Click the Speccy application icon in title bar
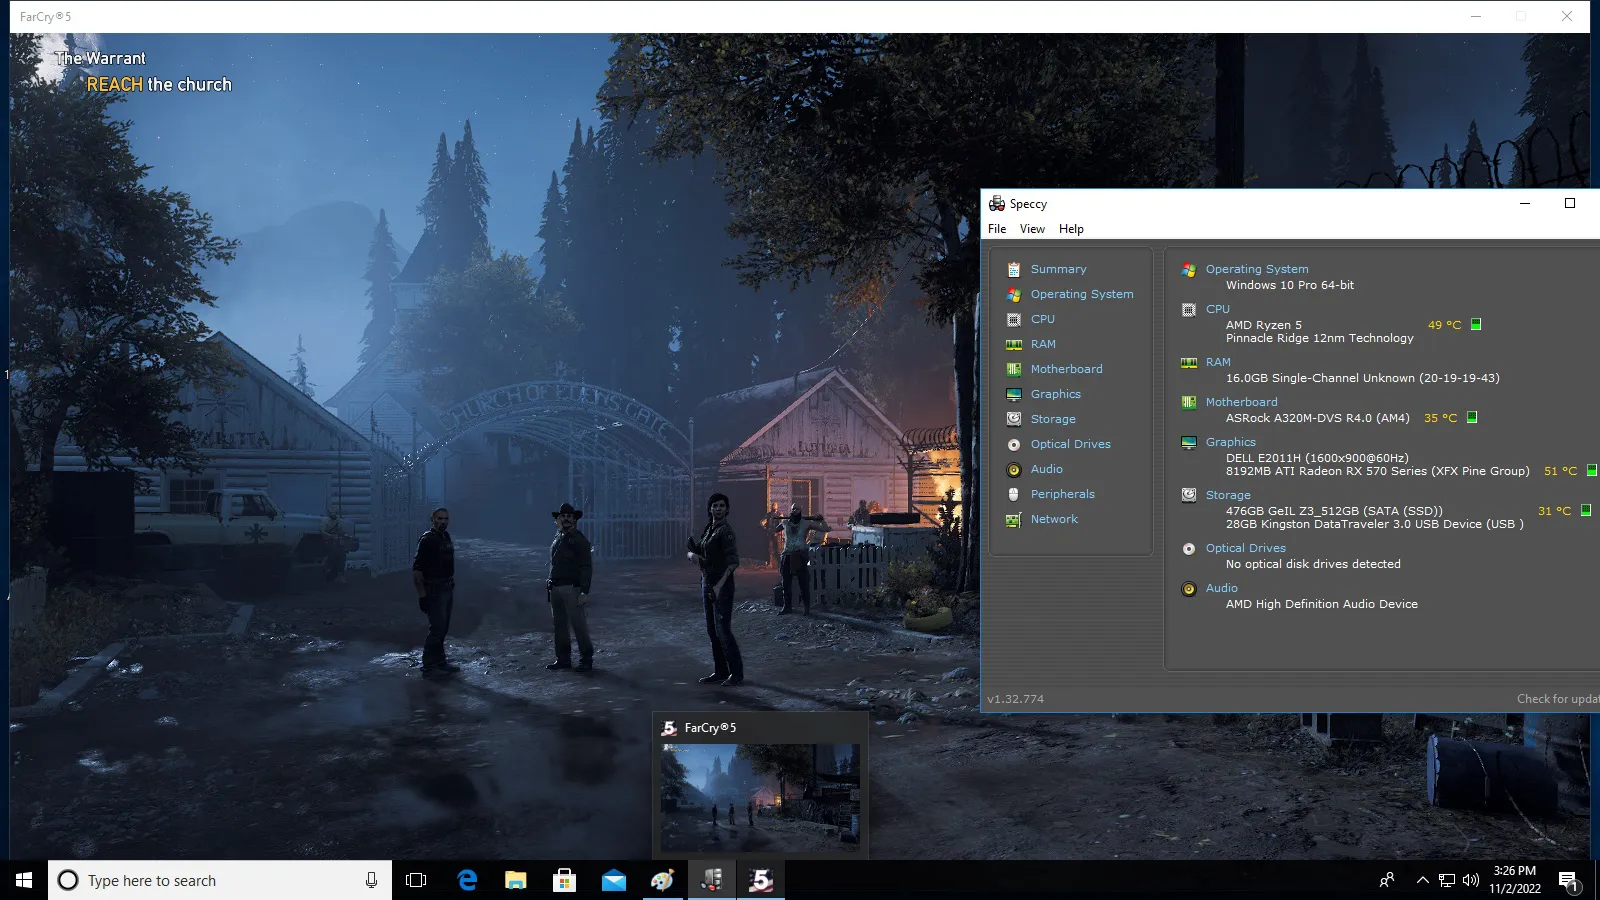 point(997,203)
